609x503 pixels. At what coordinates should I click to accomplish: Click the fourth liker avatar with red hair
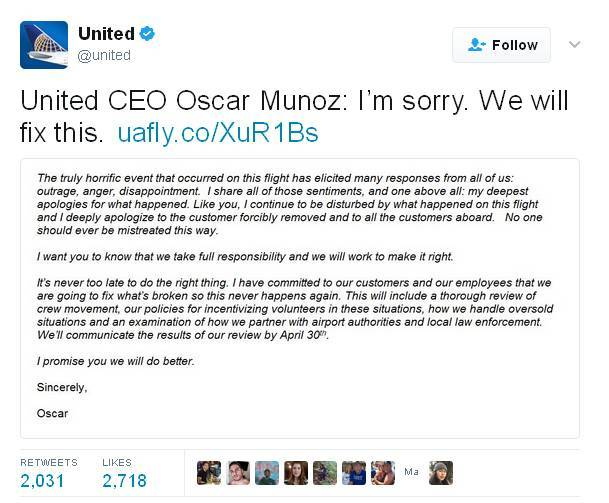click(296, 473)
